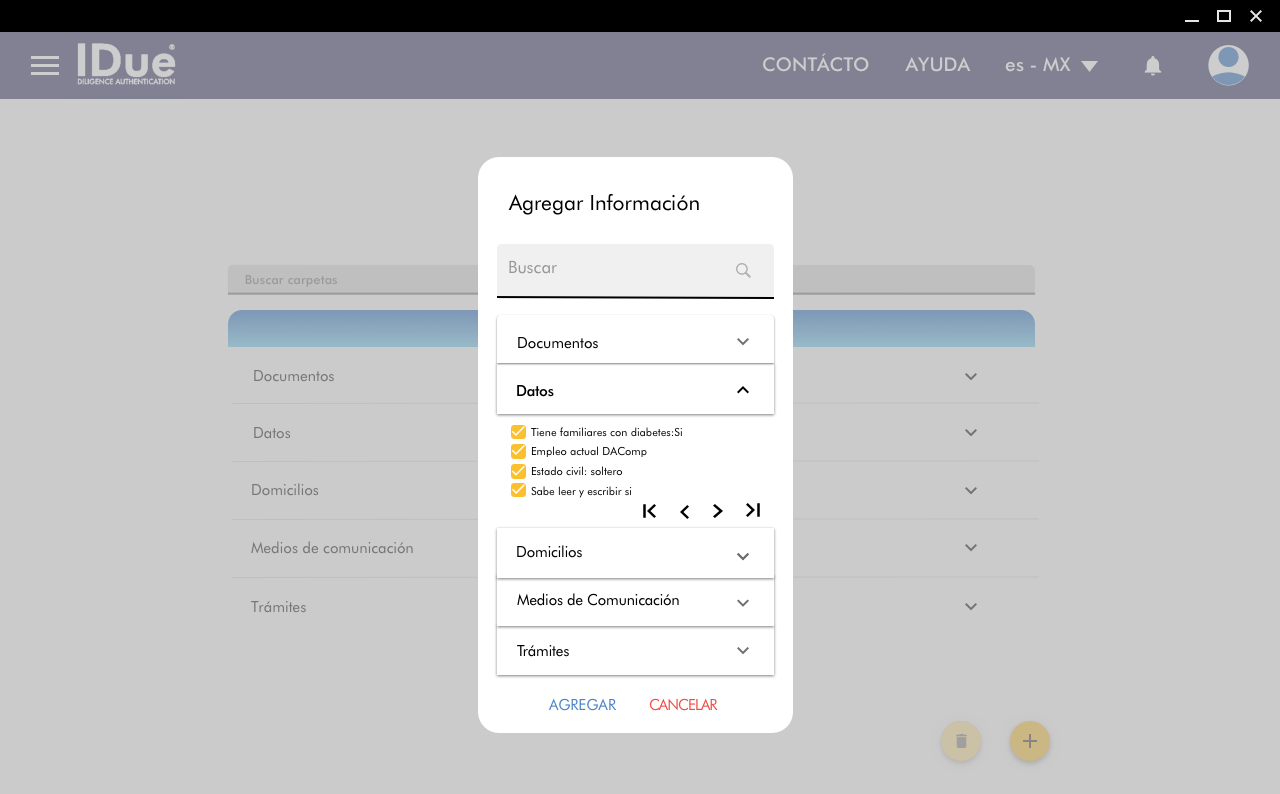Open the es - MX language dropdown

[x=1051, y=65]
